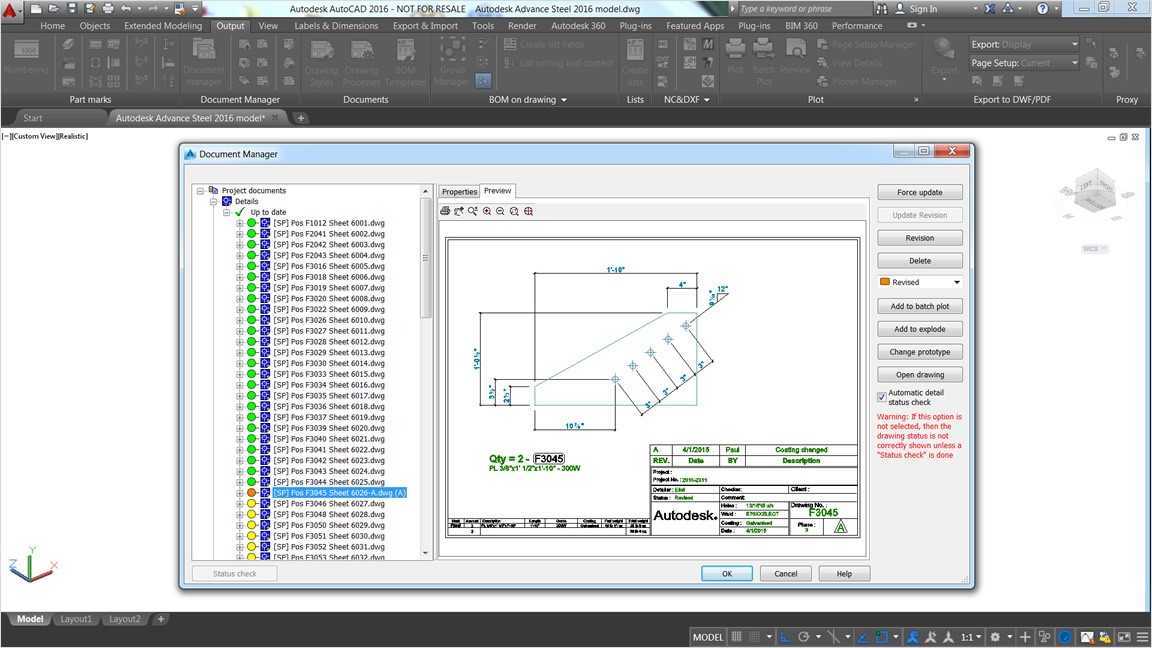
Task: Collapse the Project documents tree node
Action: click(199, 190)
